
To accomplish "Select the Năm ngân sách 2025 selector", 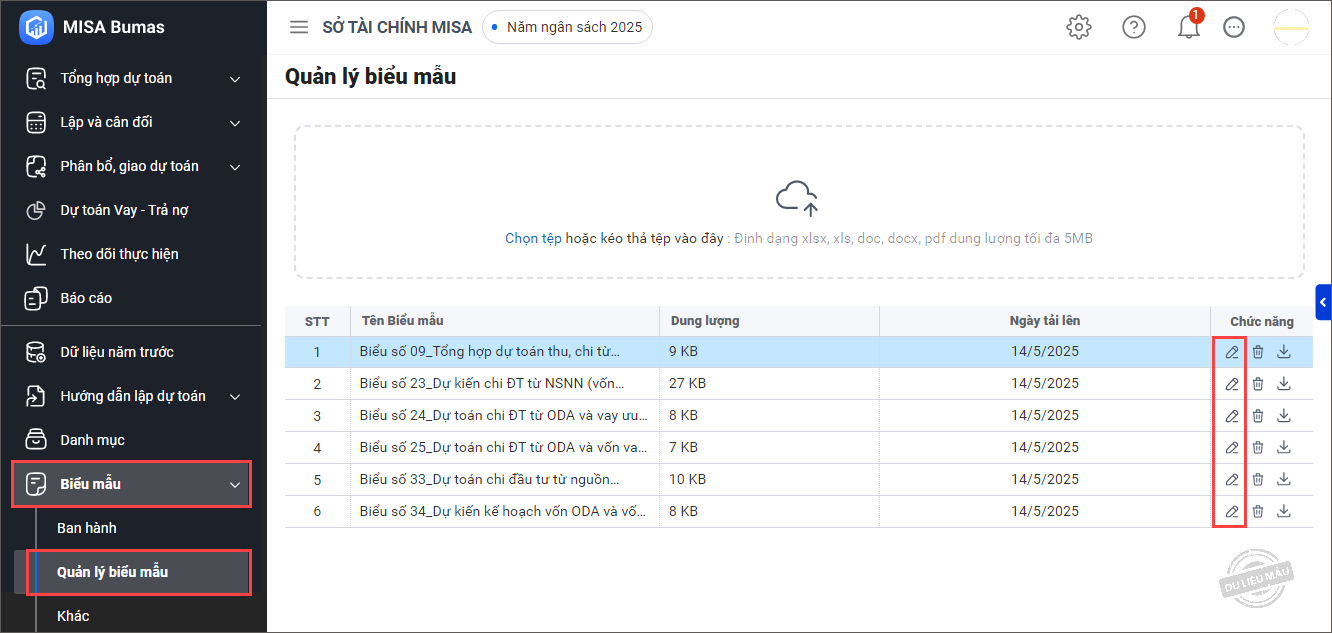I will 568,28.
